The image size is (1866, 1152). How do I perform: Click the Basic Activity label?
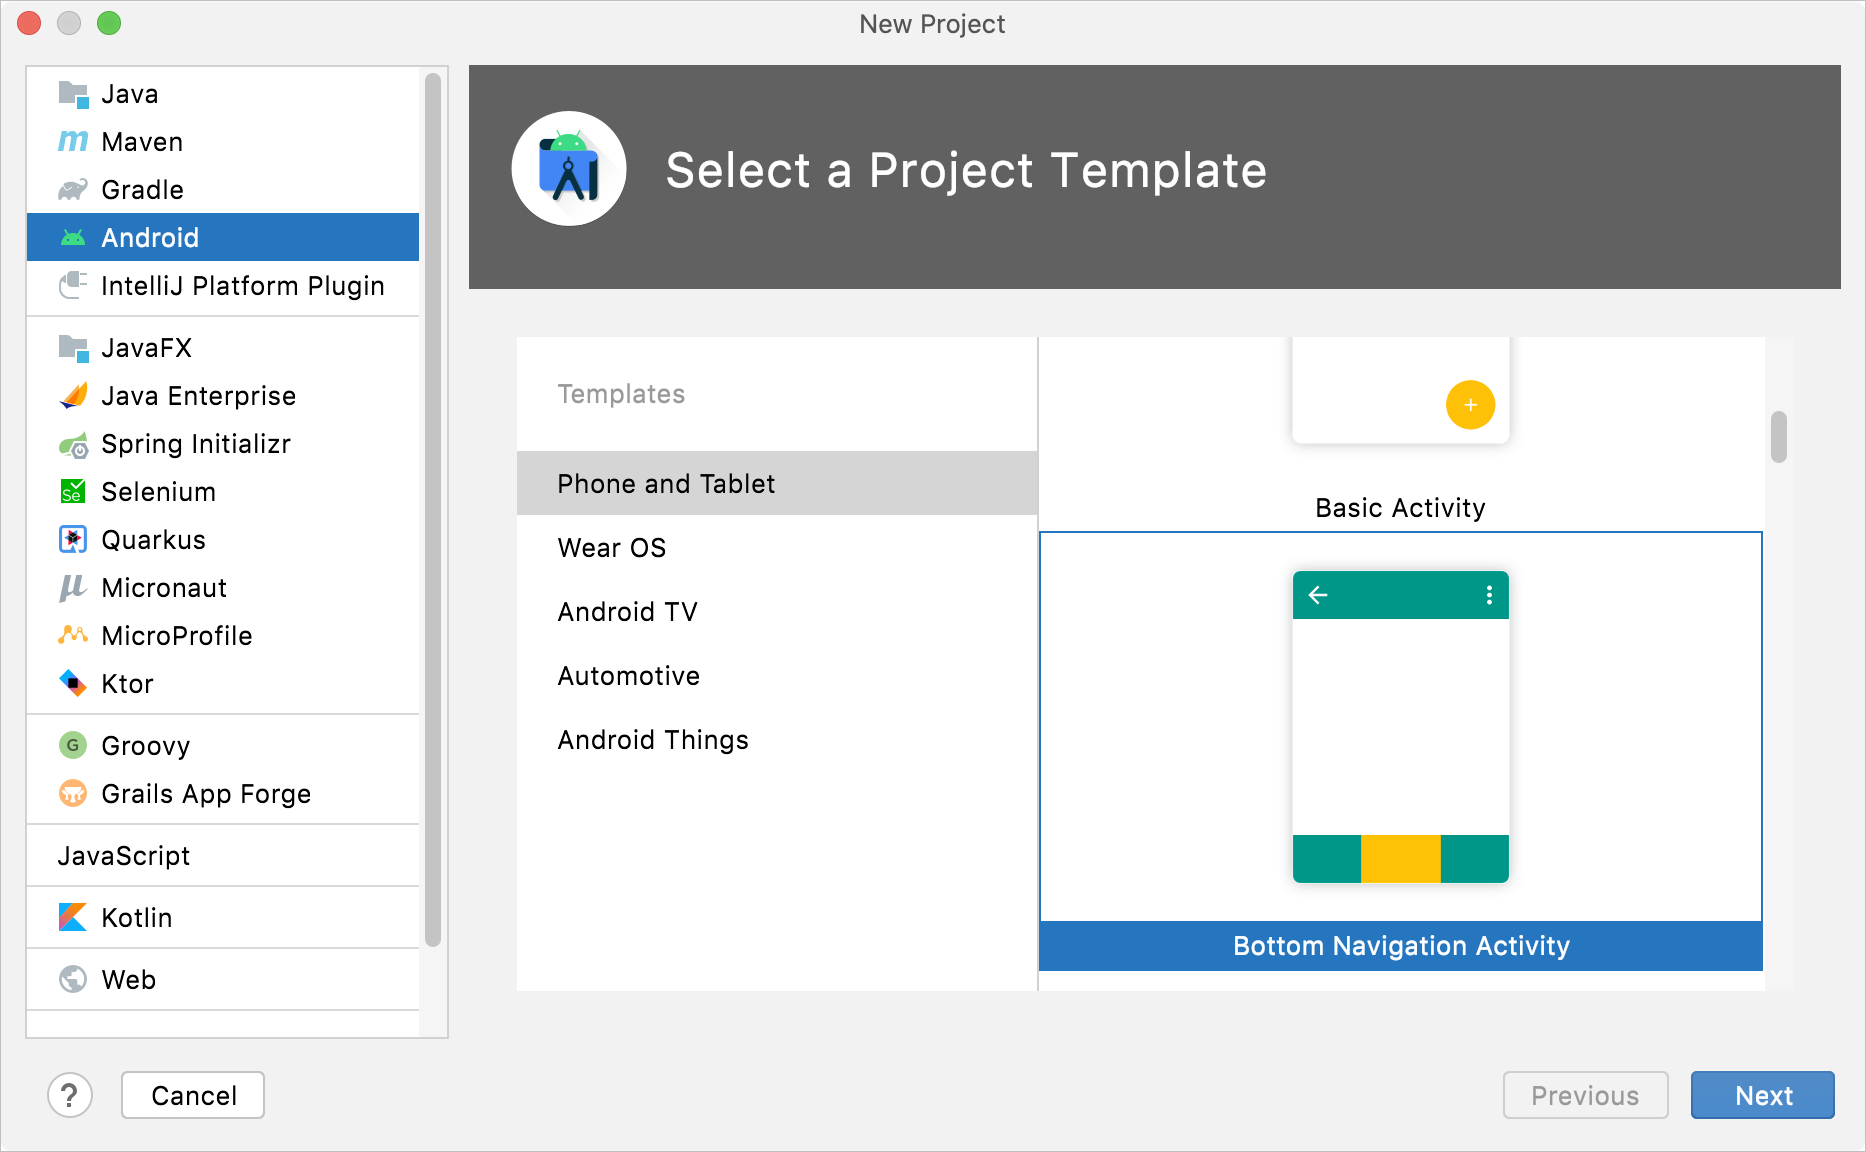[1401, 508]
